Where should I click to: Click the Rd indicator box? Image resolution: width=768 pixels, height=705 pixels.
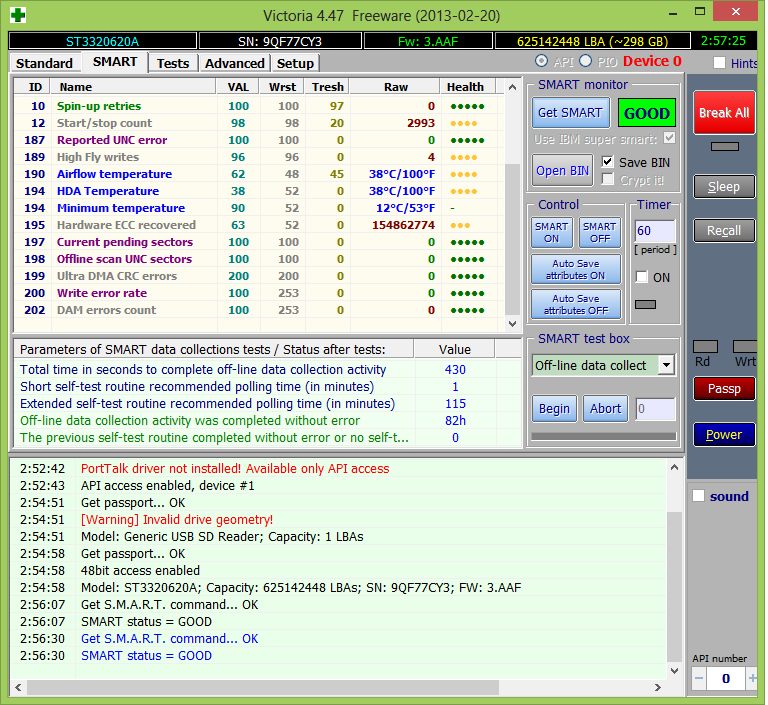(705, 347)
